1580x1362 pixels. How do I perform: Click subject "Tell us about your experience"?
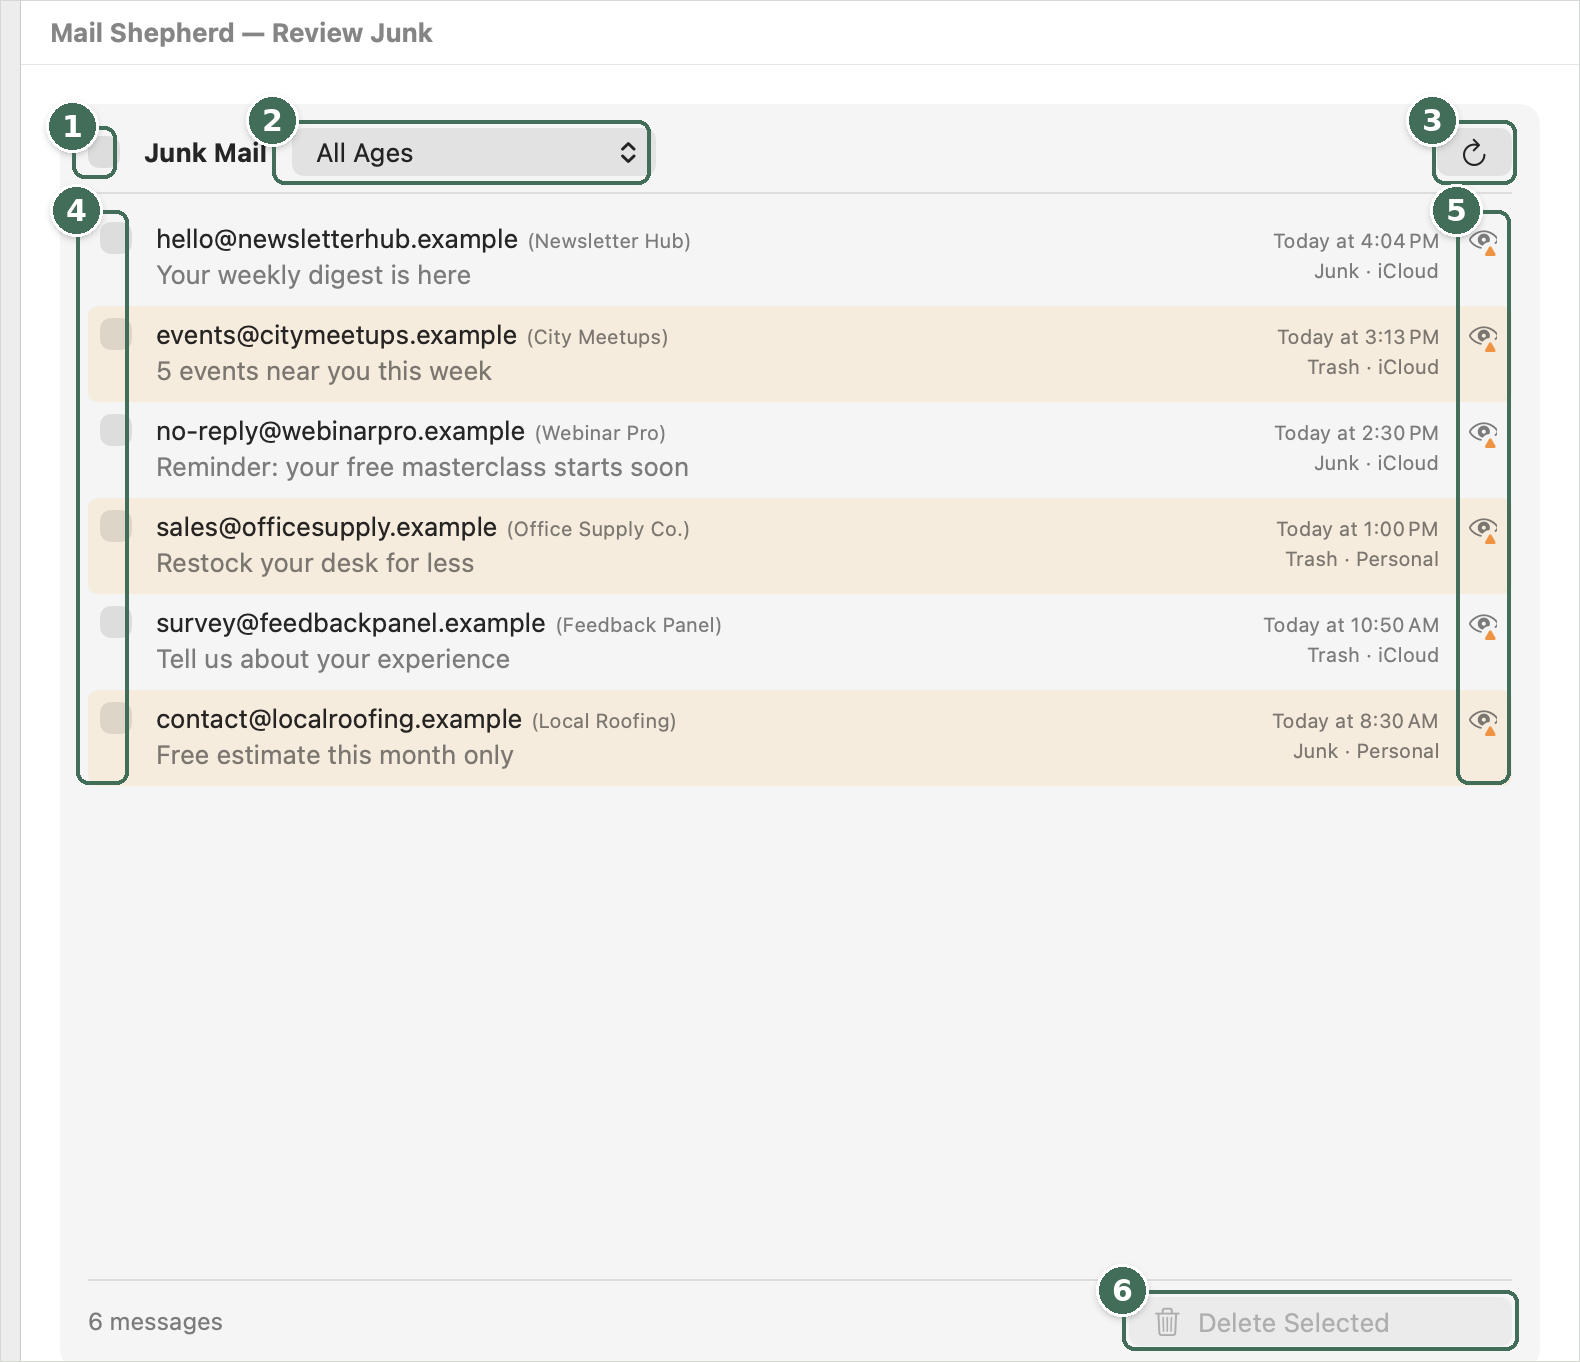[333, 659]
